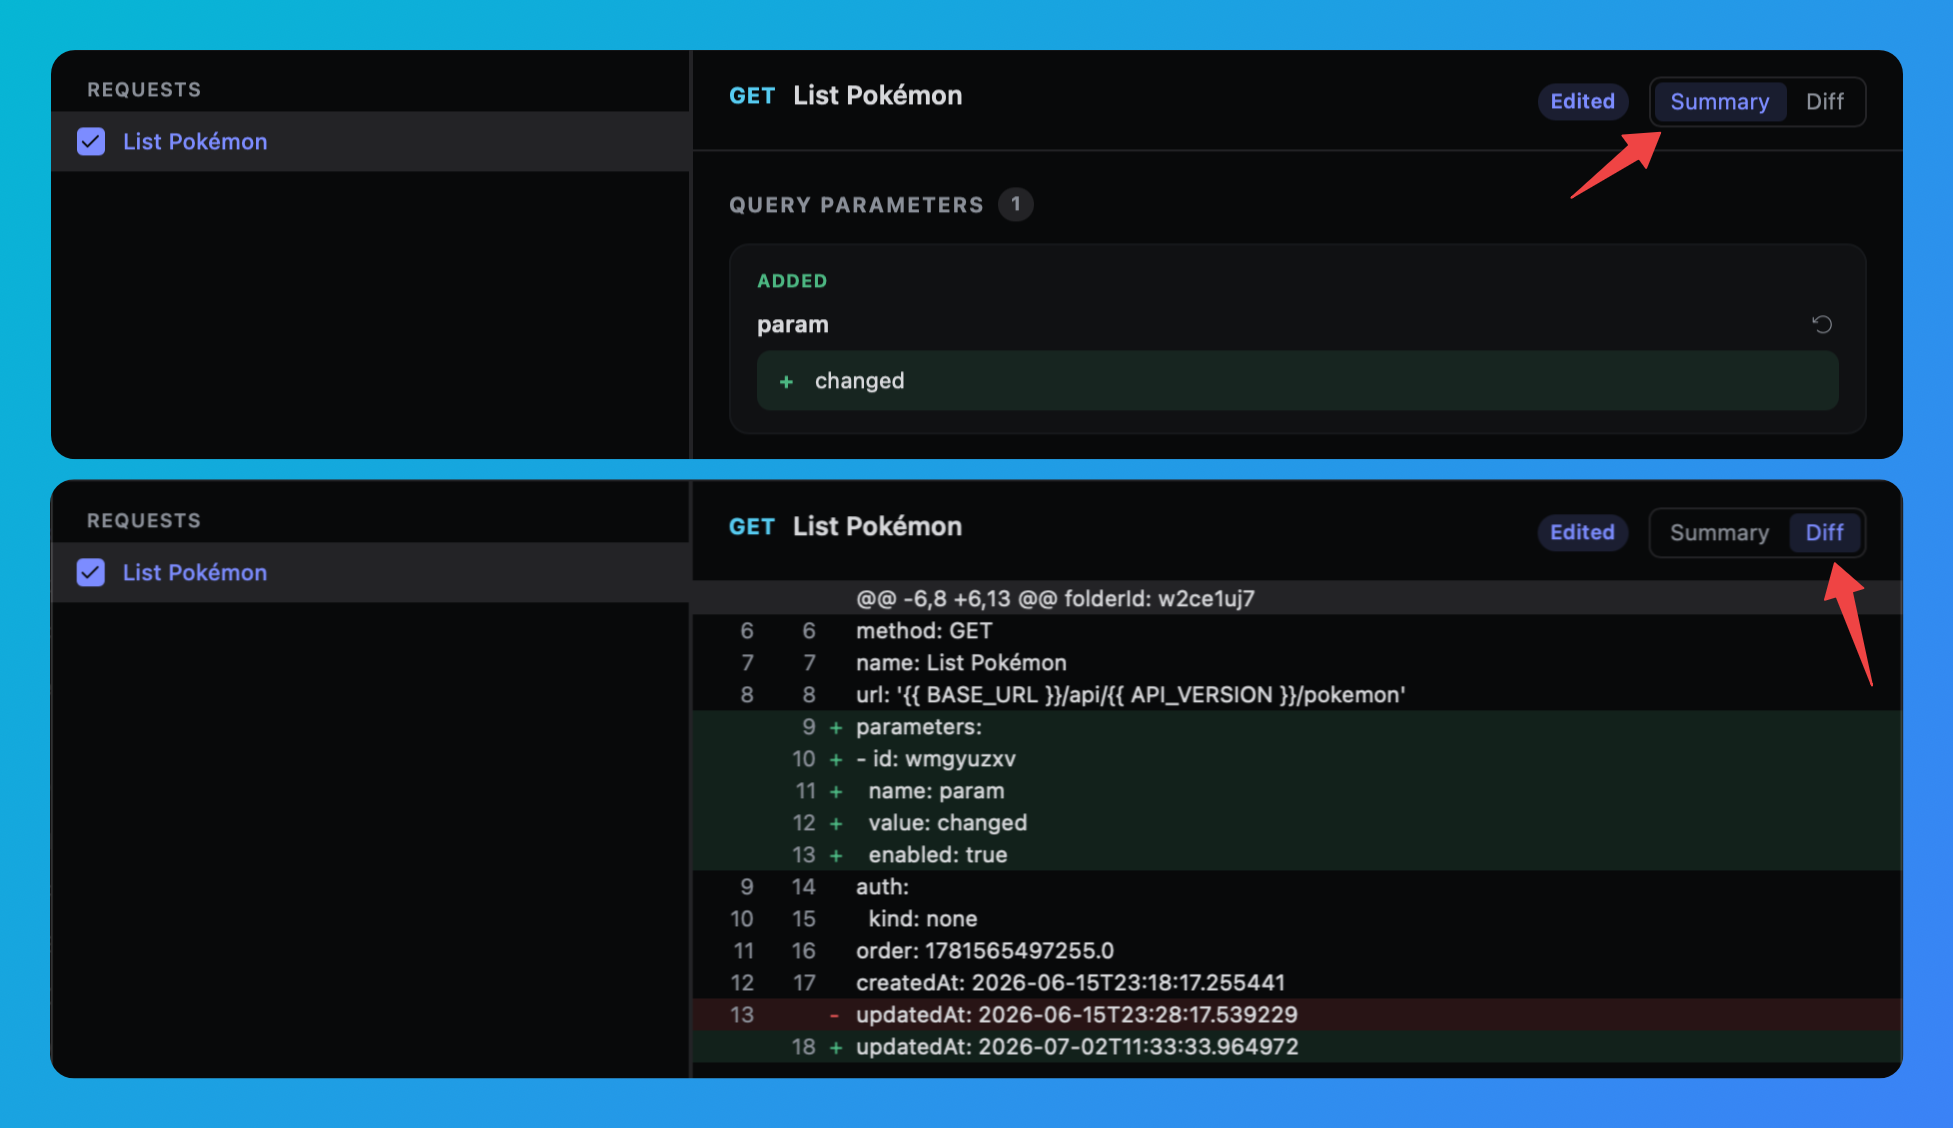
Task: Click the Edited badge next to highlighted Diff
Action: click(1582, 532)
